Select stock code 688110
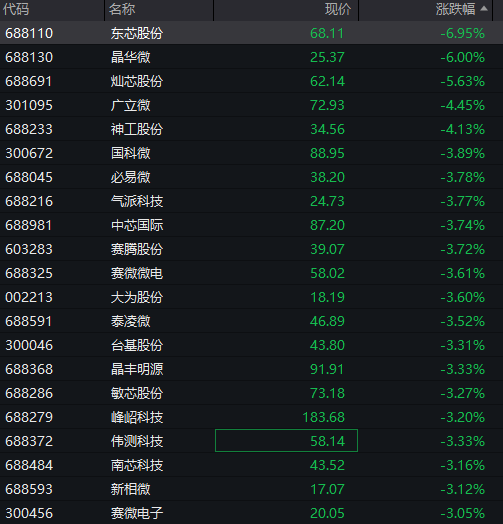The image size is (503, 524). click(x=29, y=33)
